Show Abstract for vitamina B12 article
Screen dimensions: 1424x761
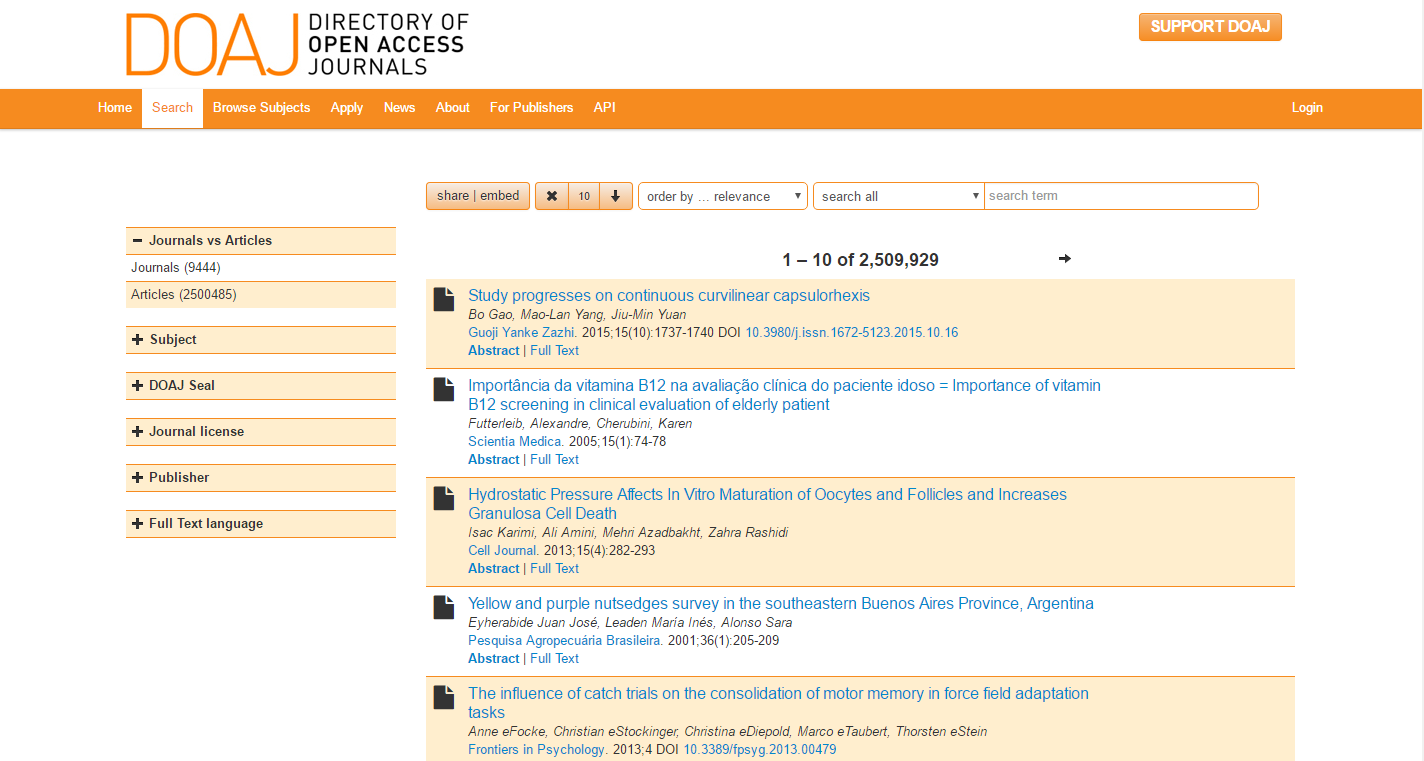[x=494, y=460]
